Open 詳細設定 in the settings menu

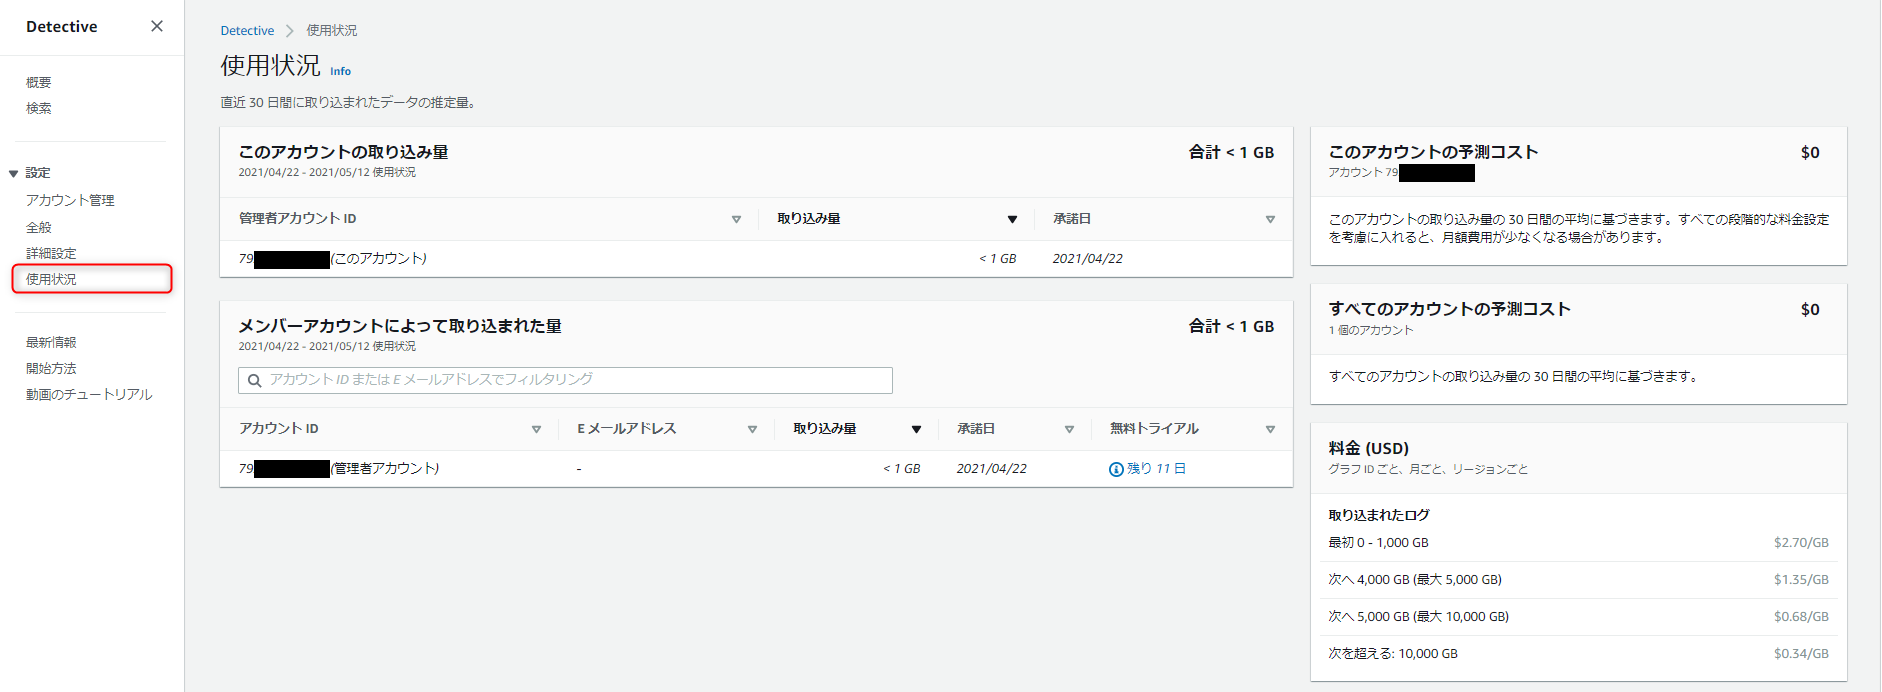(x=51, y=253)
